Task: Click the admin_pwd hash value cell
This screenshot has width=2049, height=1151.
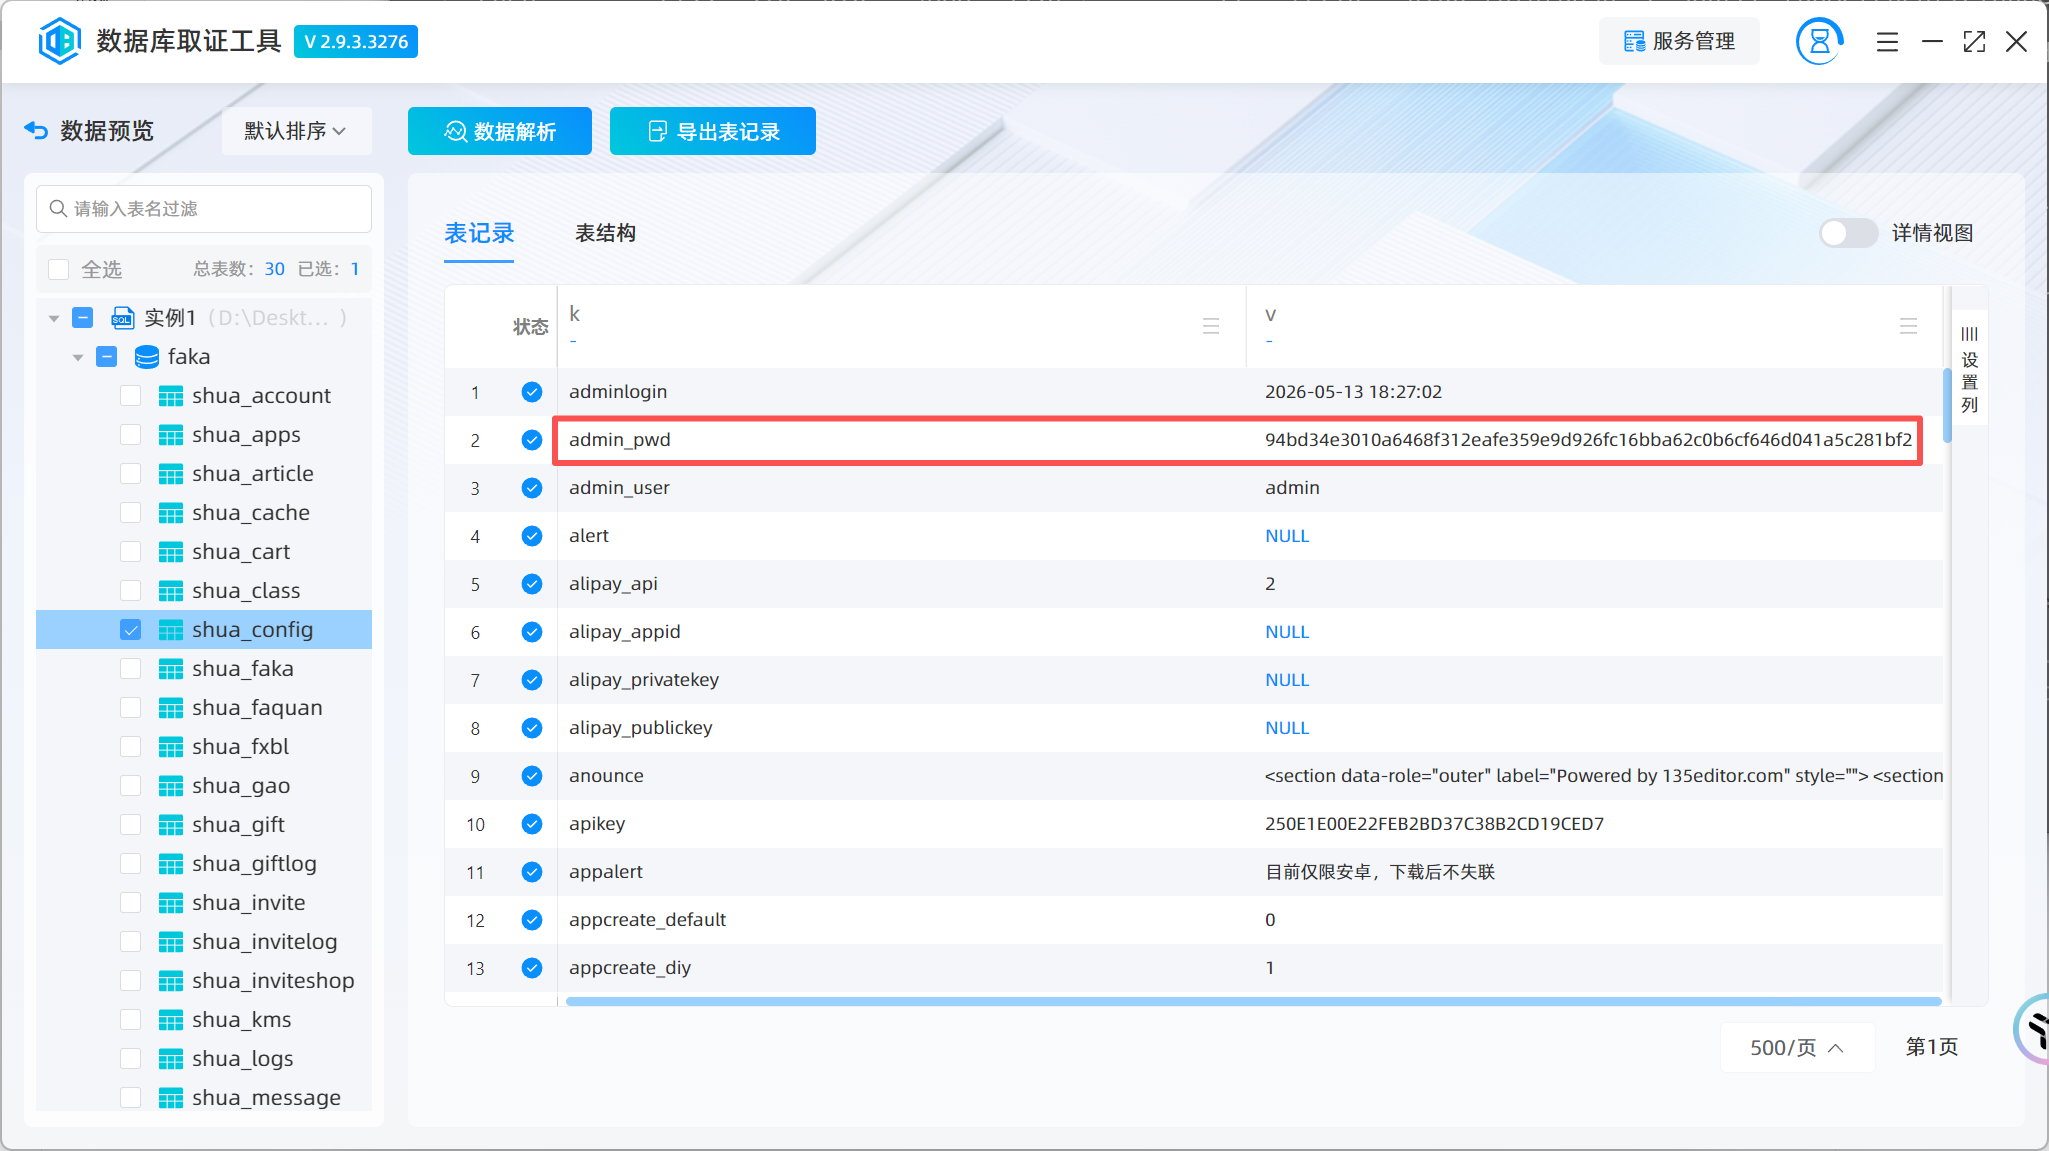Action: (x=1588, y=440)
